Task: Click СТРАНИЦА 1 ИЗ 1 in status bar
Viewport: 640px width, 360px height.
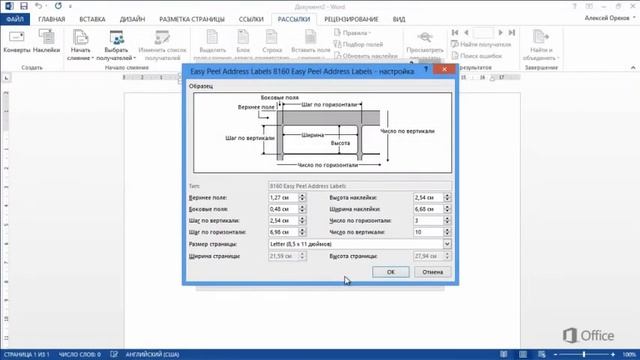Action: [26, 354]
